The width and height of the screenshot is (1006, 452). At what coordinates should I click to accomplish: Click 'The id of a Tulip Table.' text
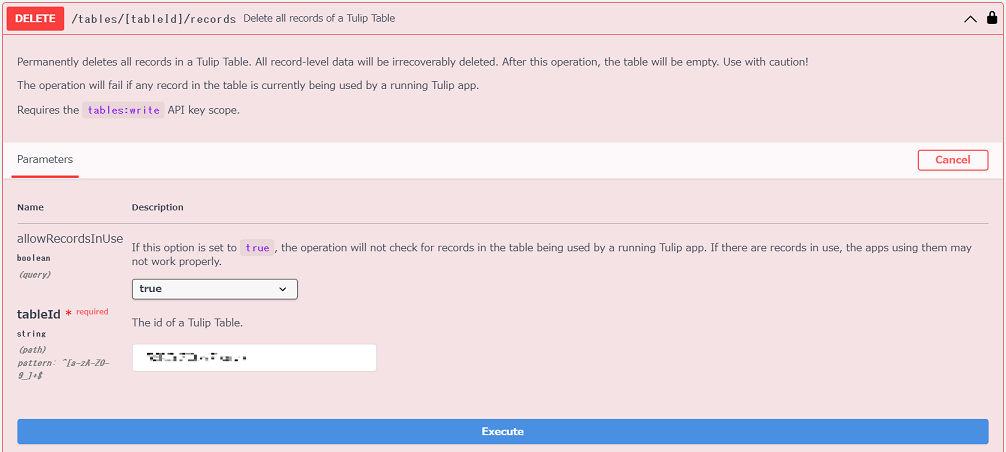(187, 323)
